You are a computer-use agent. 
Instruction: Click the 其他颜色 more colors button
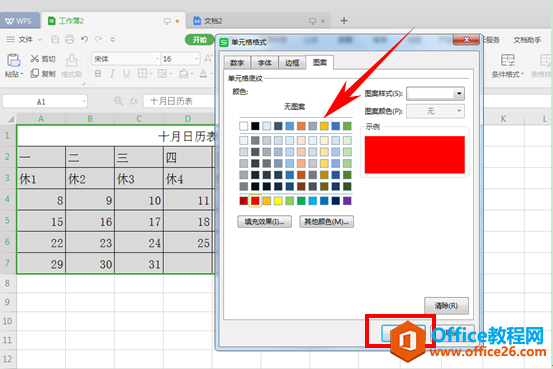coord(327,222)
